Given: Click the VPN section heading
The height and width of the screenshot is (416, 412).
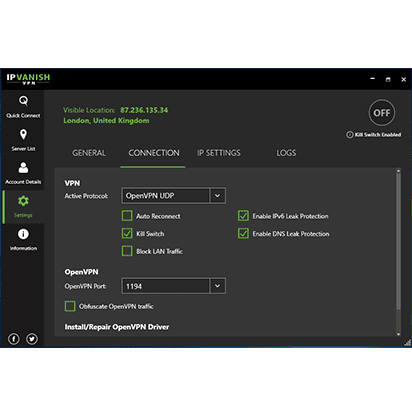Looking at the screenshot, I should [x=72, y=183].
